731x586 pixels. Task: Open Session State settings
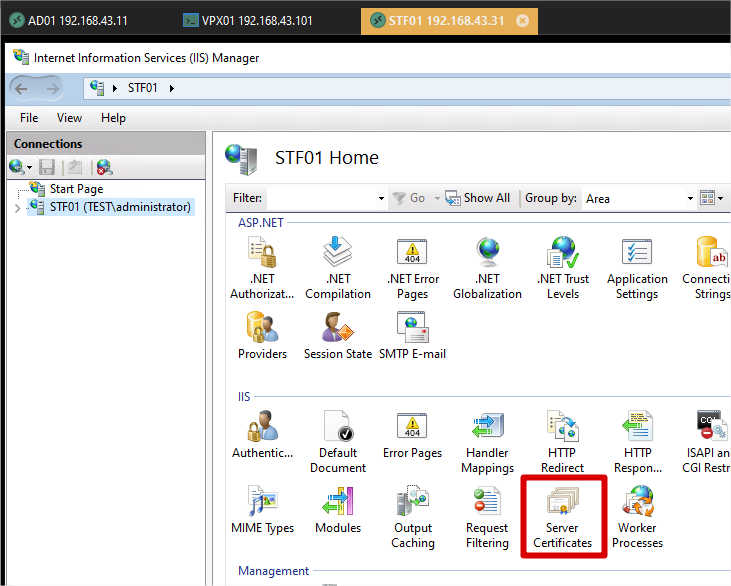pos(338,336)
